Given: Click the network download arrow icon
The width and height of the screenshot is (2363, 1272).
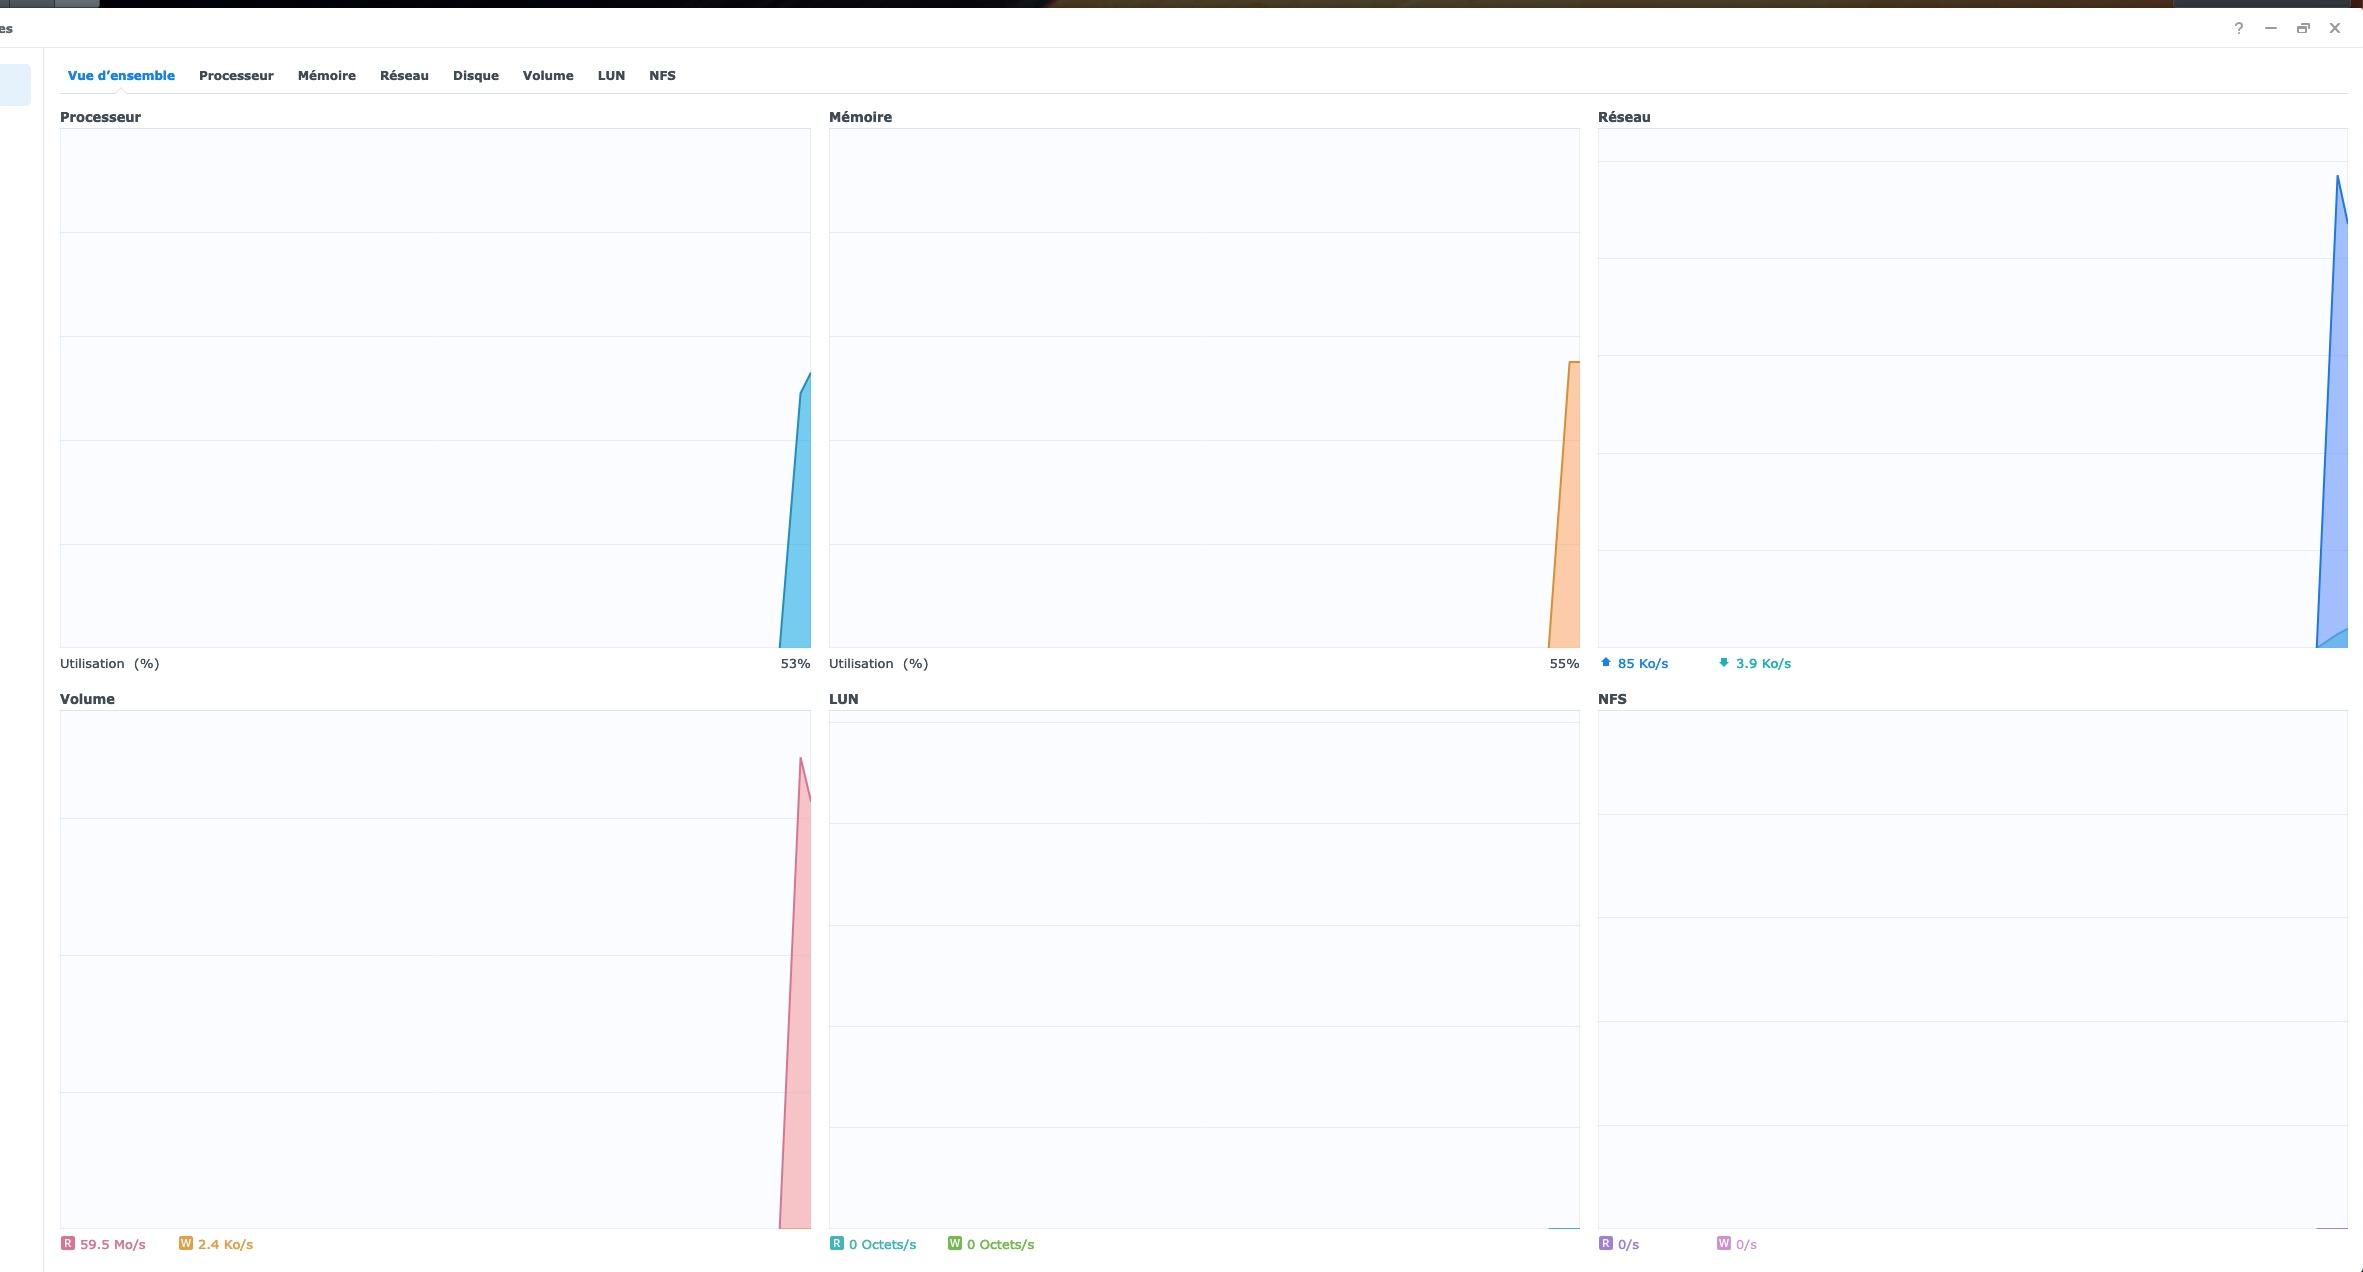Looking at the screenshot, I should coord(1724,663).
